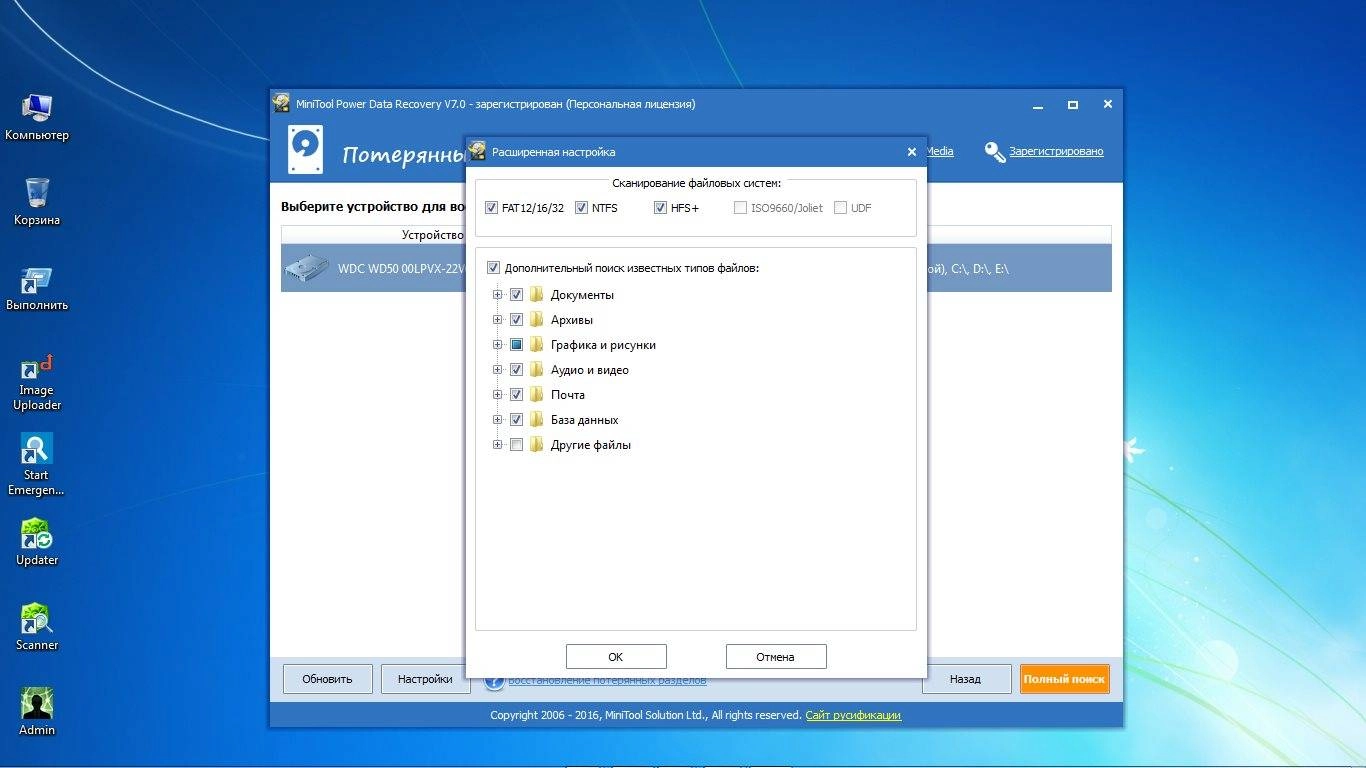Toggle Дополнительный поиск известных типов файлов checkbox
The height and width of the screenshot is (768, 1366).
pos(493,268)
